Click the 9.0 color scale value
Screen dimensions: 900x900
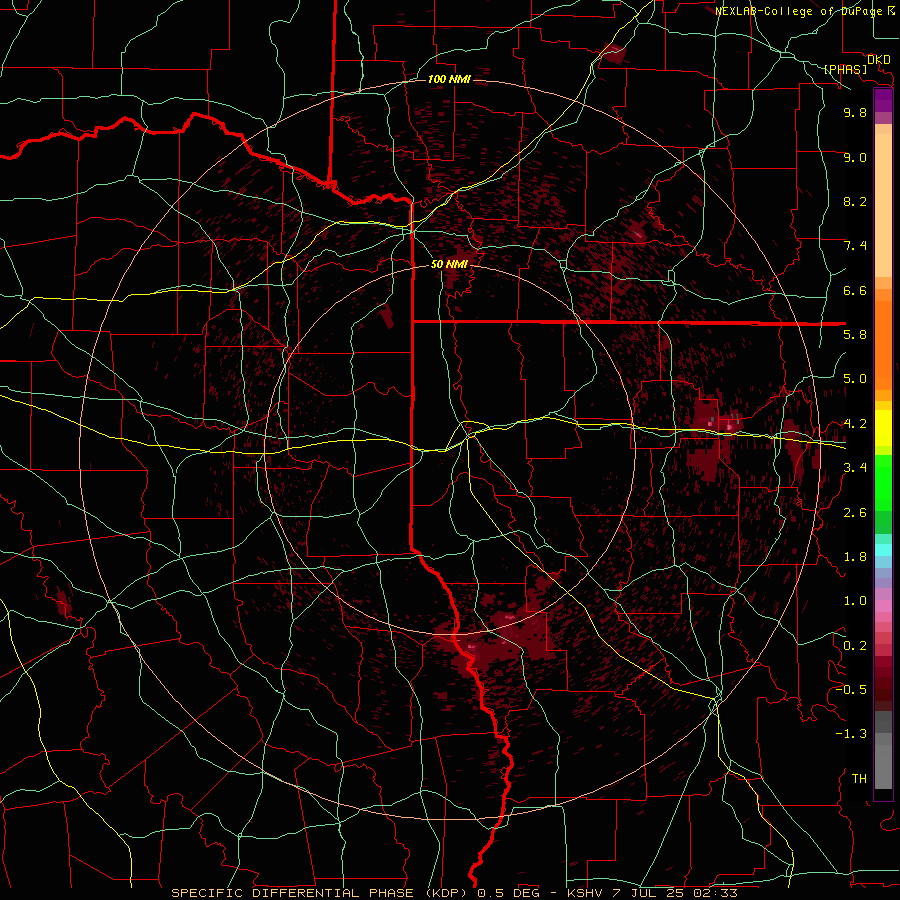click(855, 157)
